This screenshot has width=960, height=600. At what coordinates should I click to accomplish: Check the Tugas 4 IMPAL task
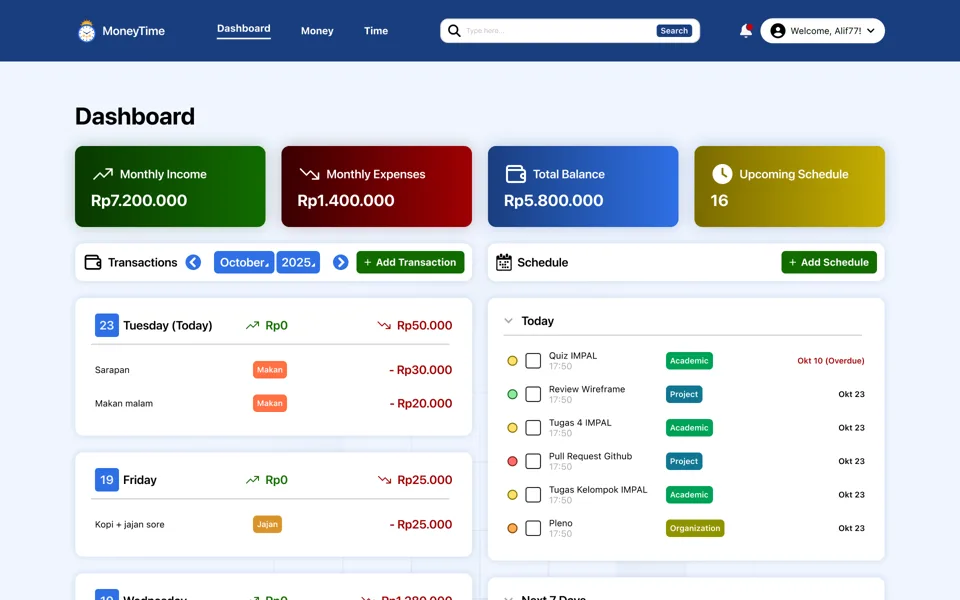tap(533, 427)
